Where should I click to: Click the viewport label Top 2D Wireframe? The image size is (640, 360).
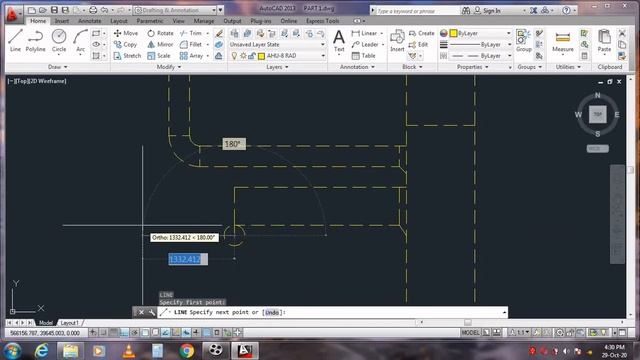[x=37, y=81]
